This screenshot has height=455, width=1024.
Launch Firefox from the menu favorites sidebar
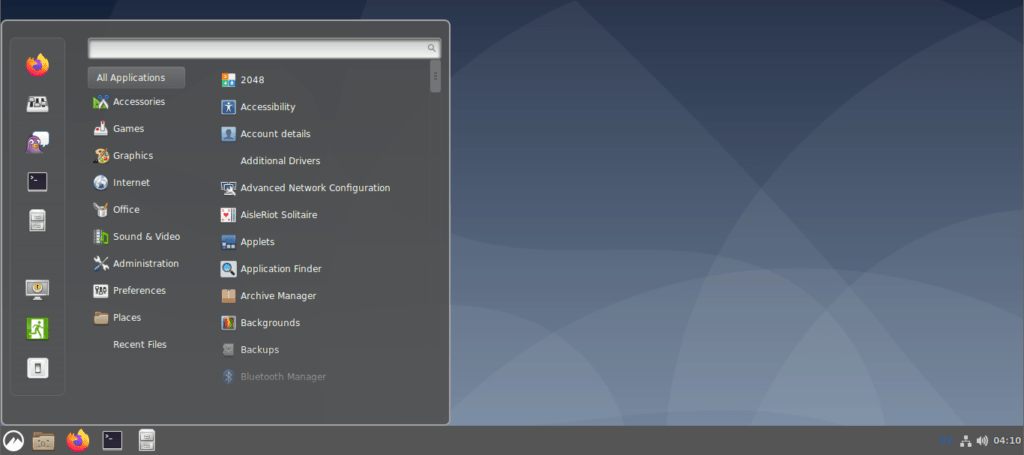point(37,65)
